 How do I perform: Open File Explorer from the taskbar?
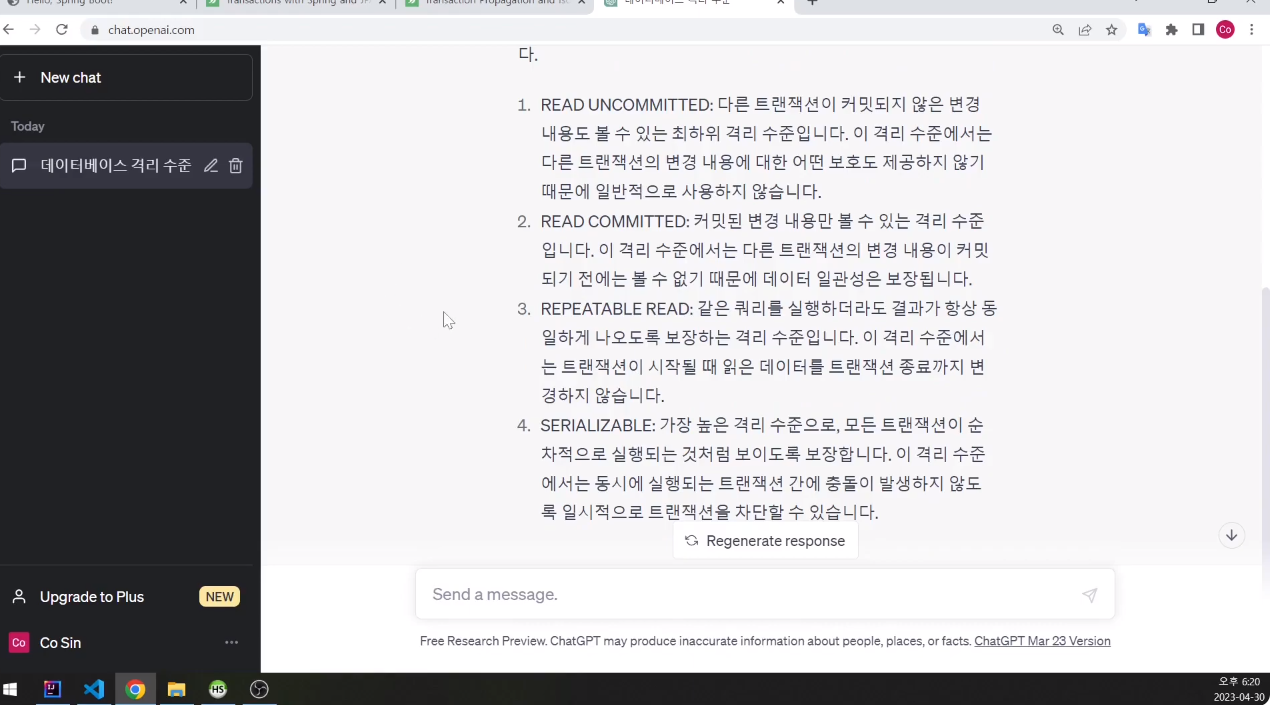pyautogui.click(x=176, y=689)
